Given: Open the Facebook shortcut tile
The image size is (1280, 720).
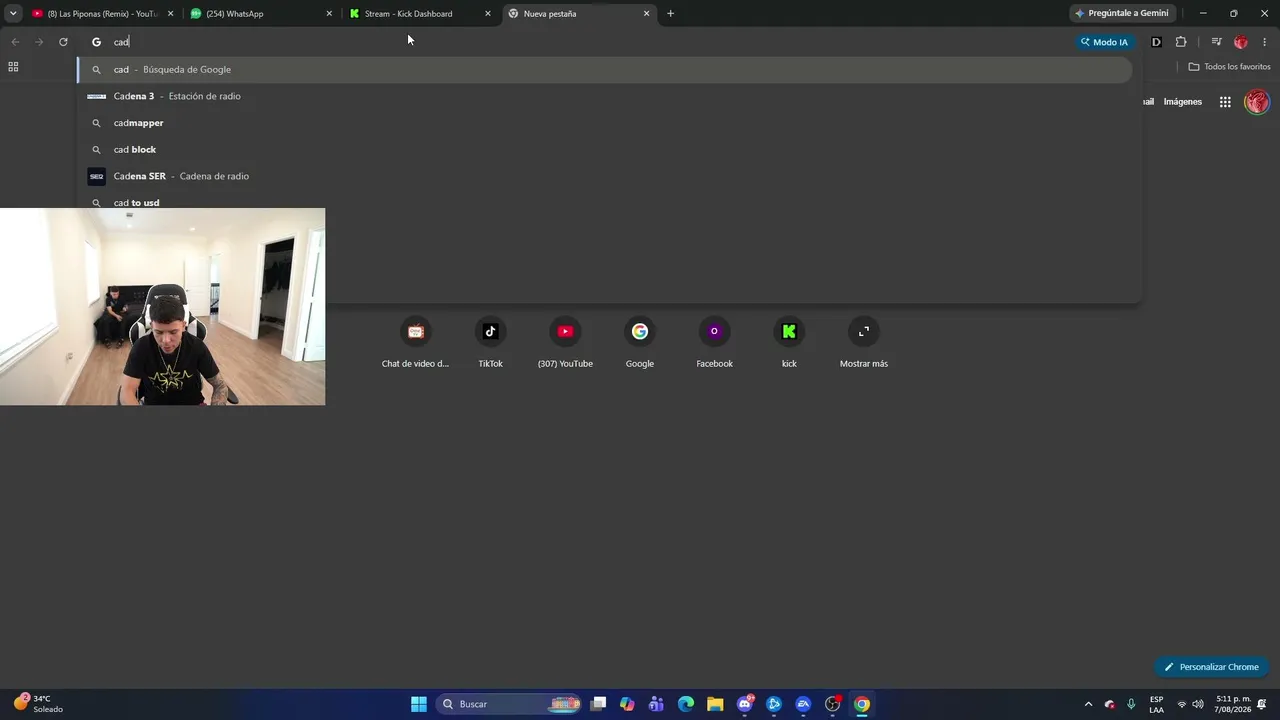Looking at the screenshot, I should [714, 343].
